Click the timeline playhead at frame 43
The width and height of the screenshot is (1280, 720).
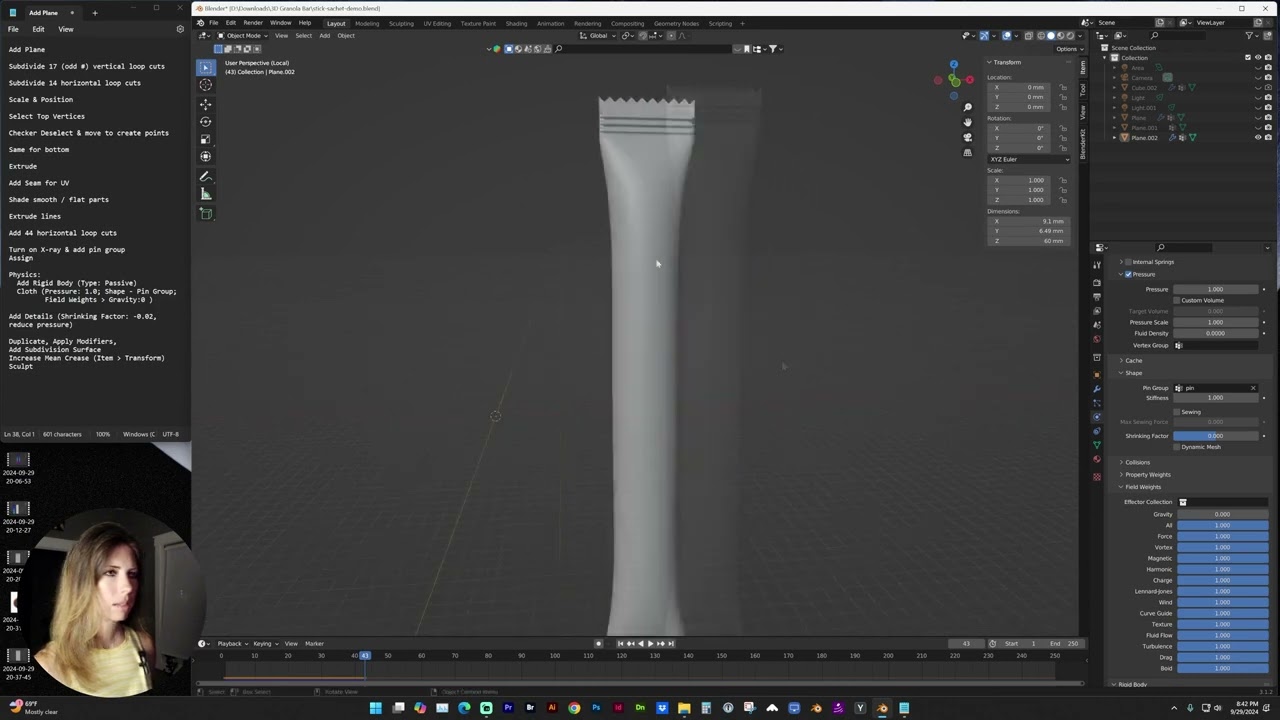point(364,655)
